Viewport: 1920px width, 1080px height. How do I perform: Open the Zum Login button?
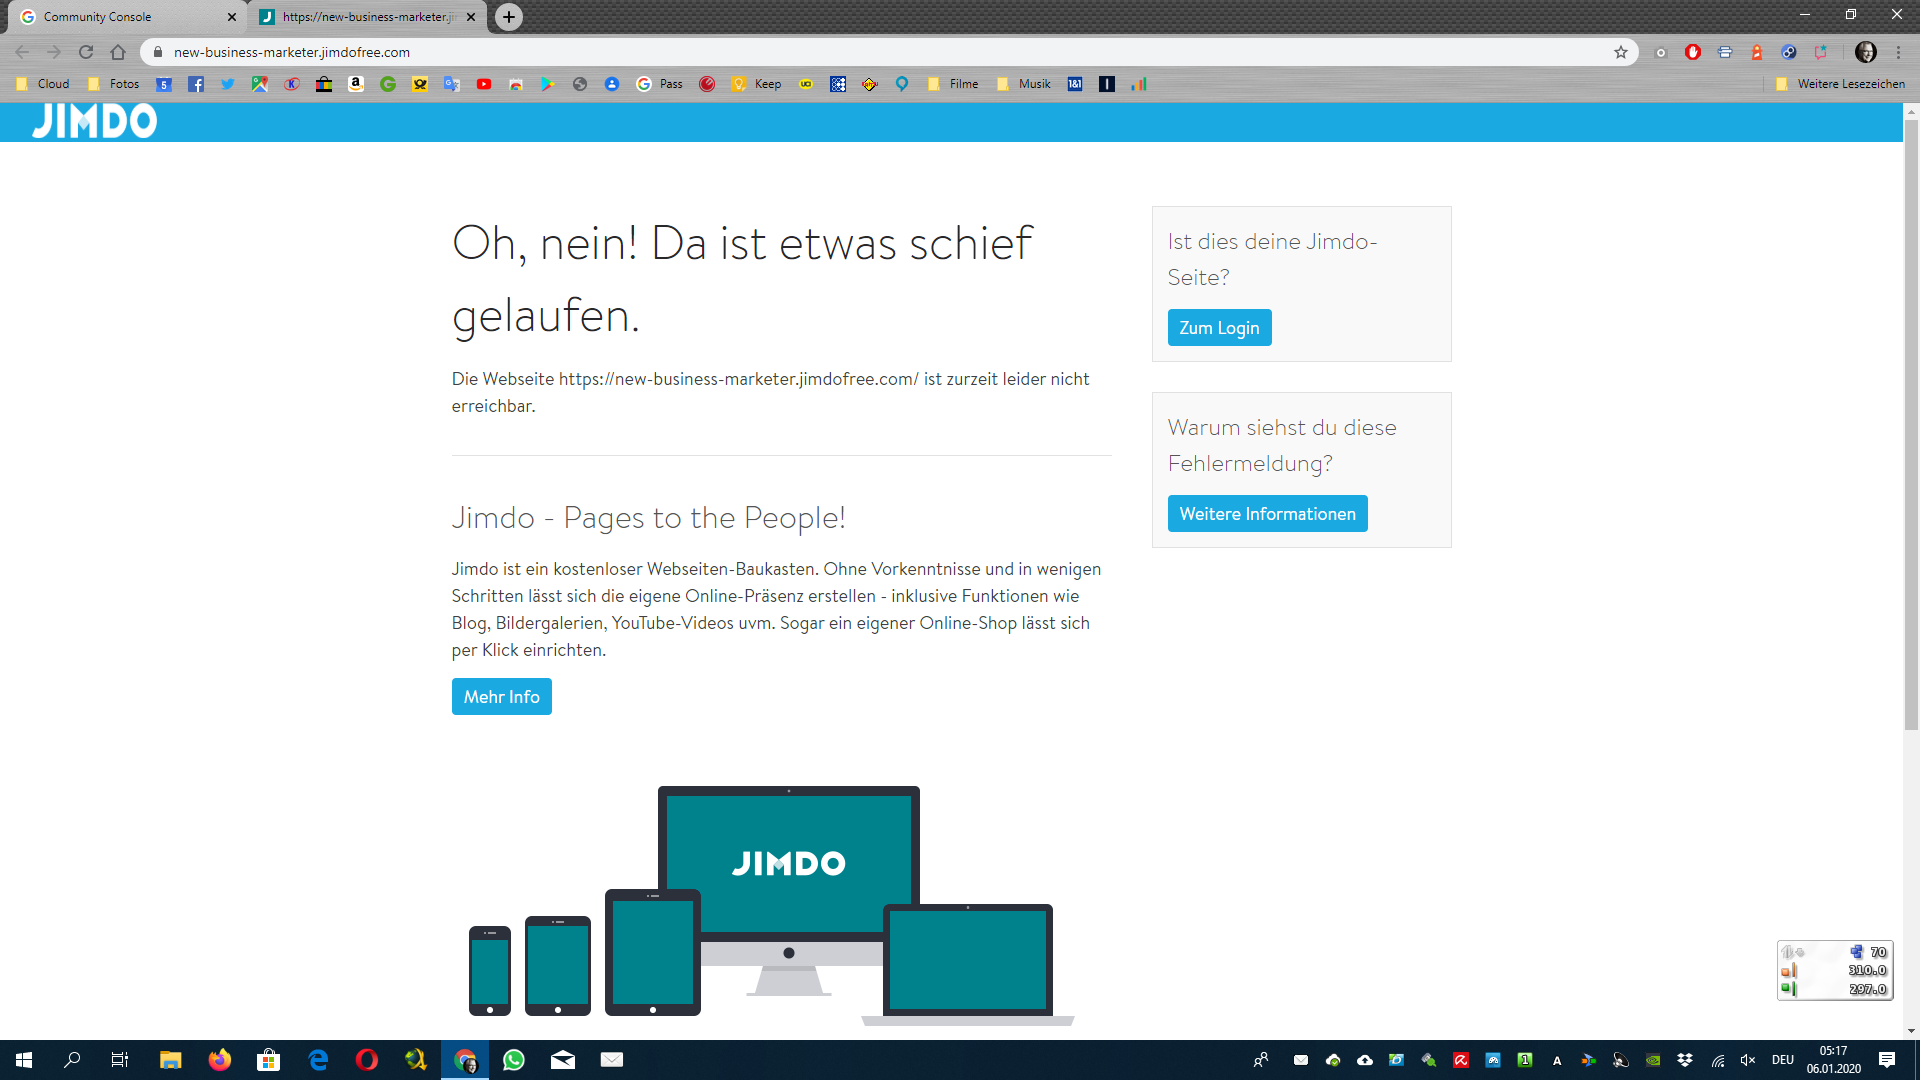(x=1219, y=328)
